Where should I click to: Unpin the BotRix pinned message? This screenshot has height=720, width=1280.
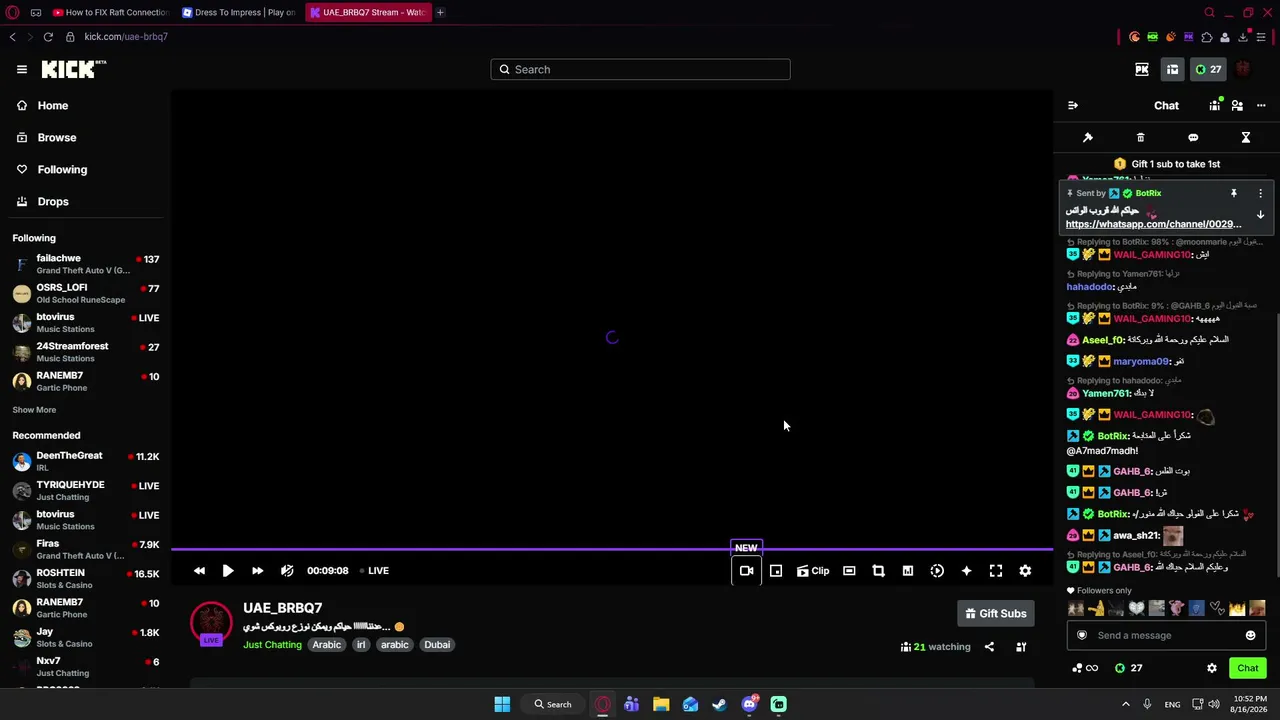(x=1234, y=193)
